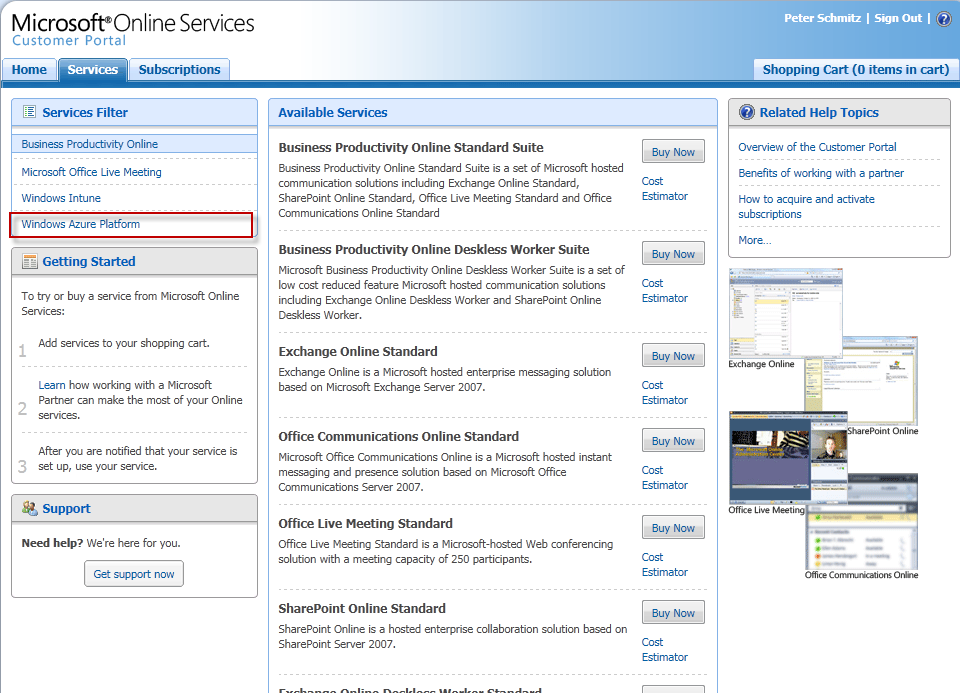Open Cost Estimator for SharePoint Online Standard
This screenshot has width=960, height=693.
click(x=664, y=650)
